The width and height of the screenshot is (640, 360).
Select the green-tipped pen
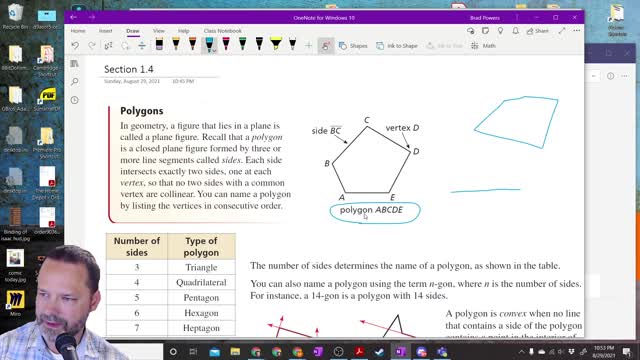243,44
